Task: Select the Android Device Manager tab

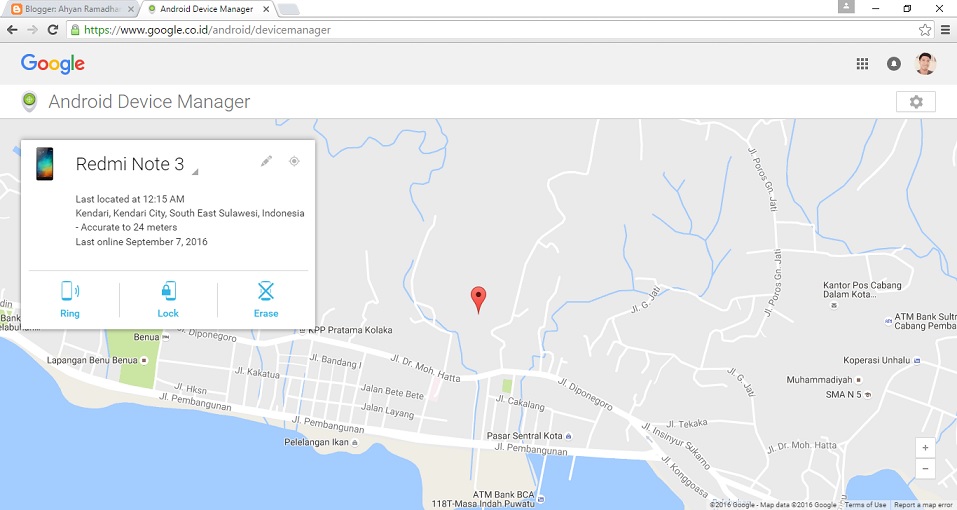Action: pos(208,9)
